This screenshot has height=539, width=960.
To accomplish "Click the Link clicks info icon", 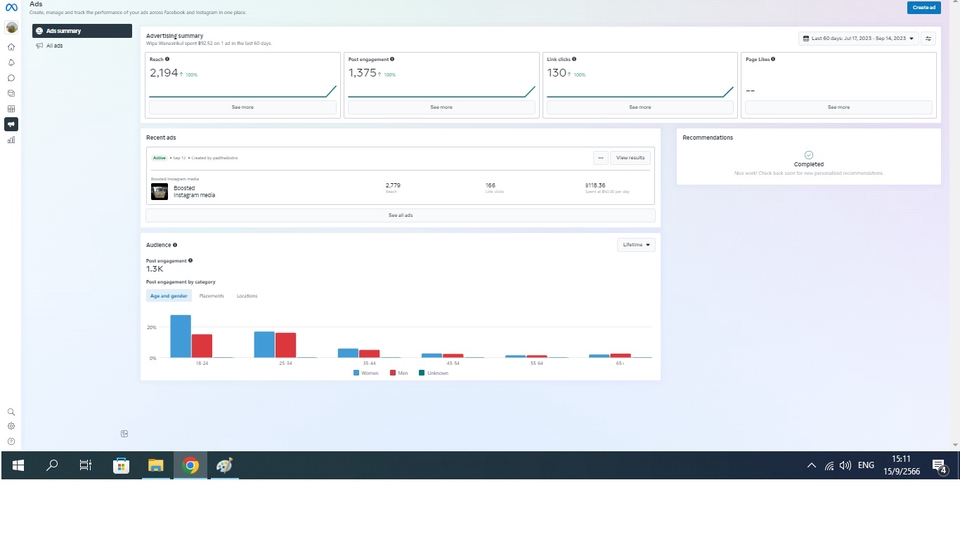I will 574,59.
